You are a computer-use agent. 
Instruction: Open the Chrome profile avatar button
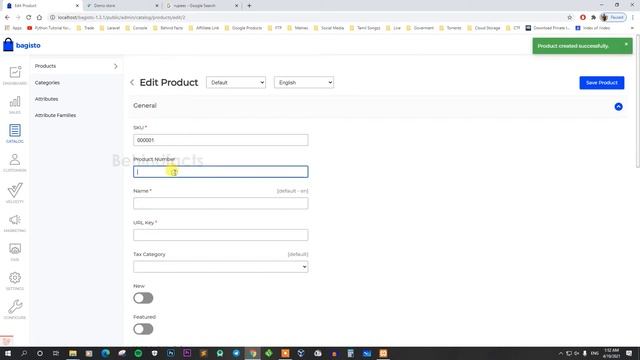613,18
